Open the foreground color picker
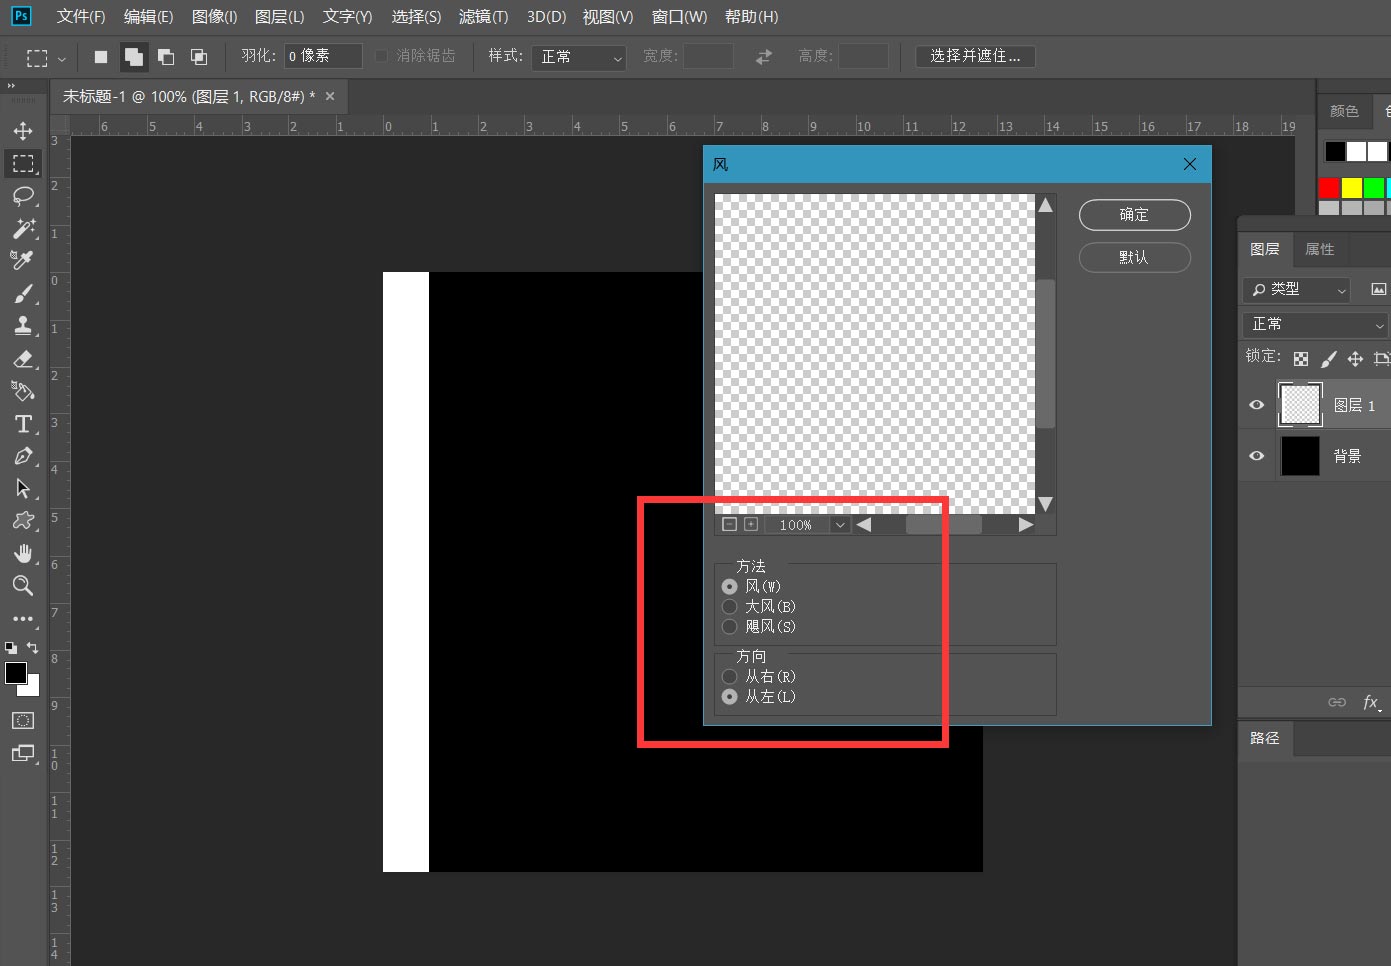The width and height of the screenshot is (1391, 966). (15, 673)
